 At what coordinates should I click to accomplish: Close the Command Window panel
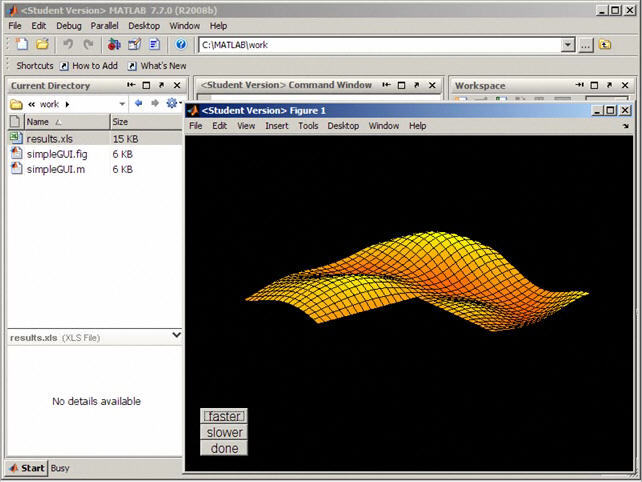(x=432, y=85)
